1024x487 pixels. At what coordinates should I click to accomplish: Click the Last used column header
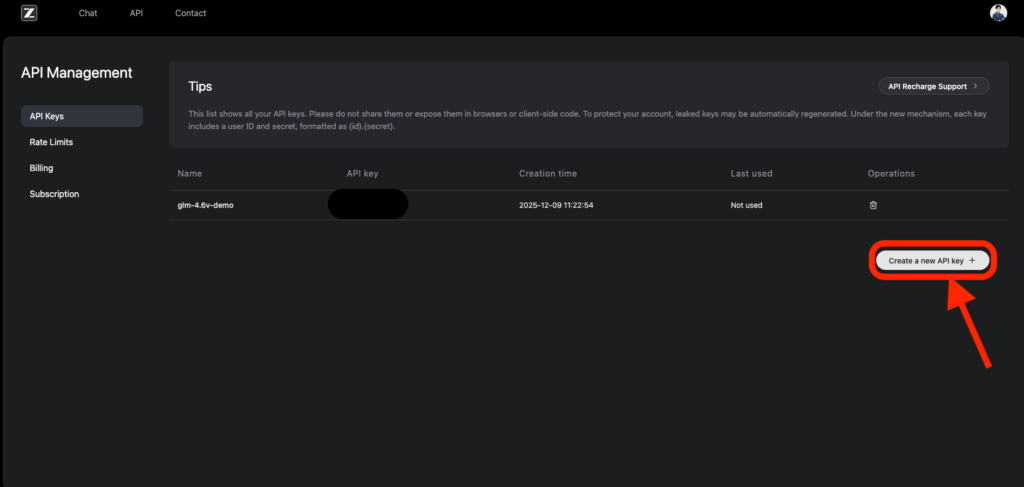[x=751, y=173]
